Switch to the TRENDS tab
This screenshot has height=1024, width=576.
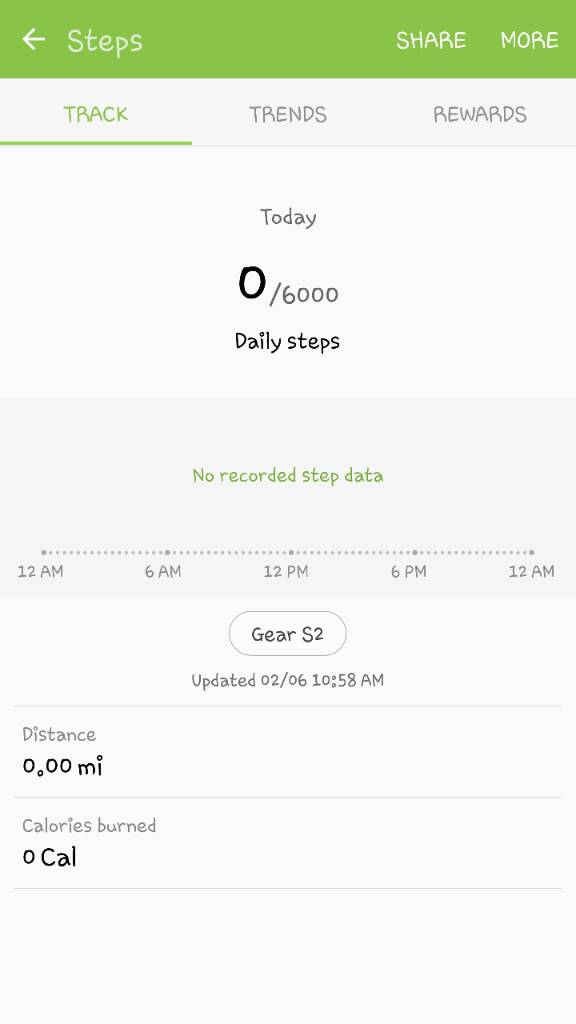click(x=288, y=114)
